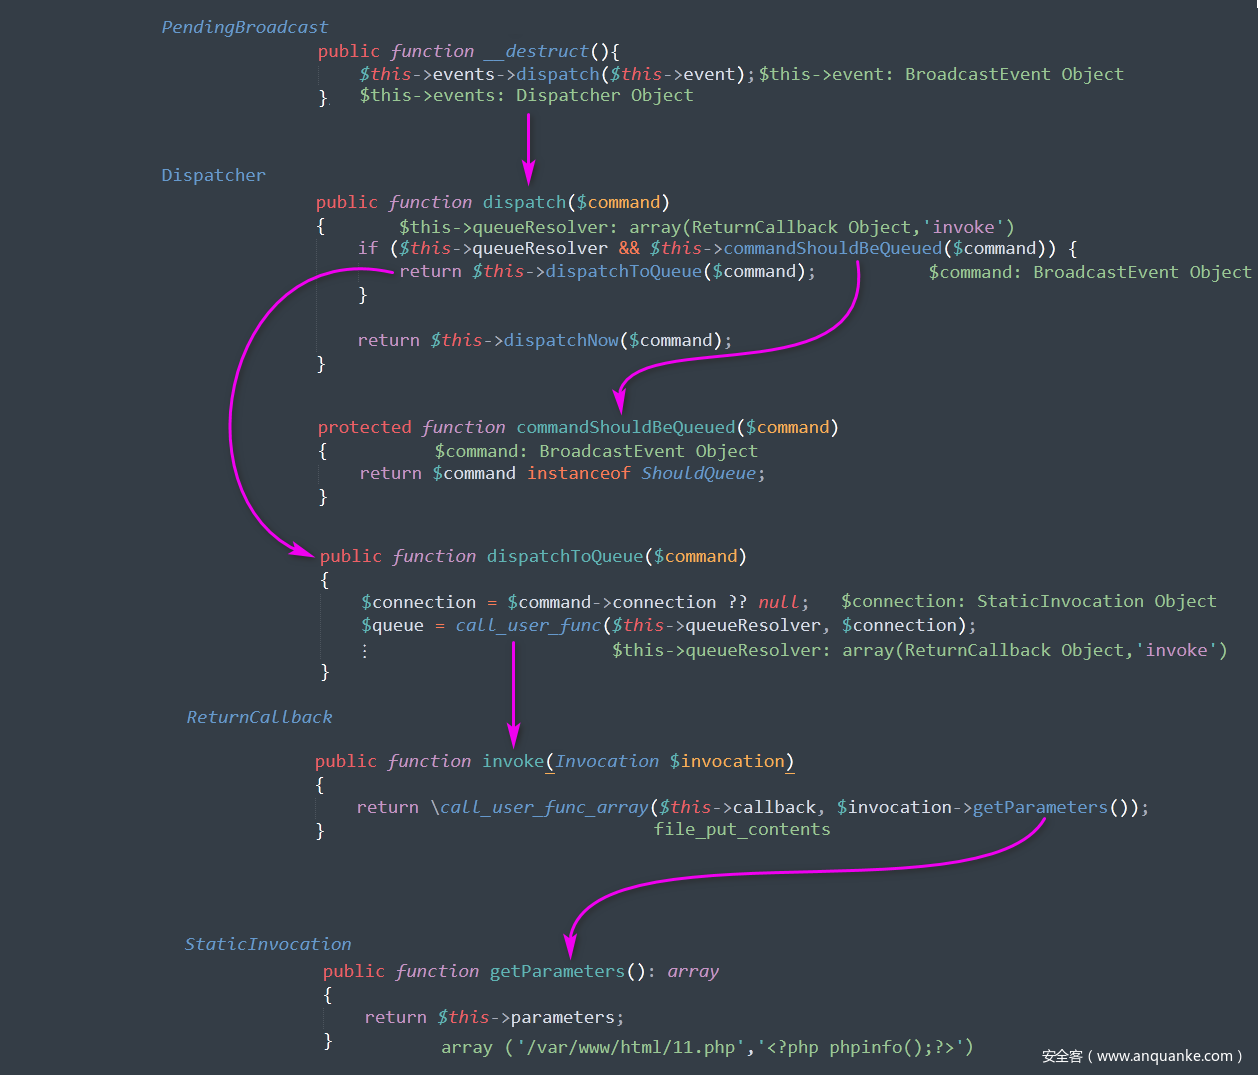
Task: Click the ReturnCallback class label
Action: 259,717
